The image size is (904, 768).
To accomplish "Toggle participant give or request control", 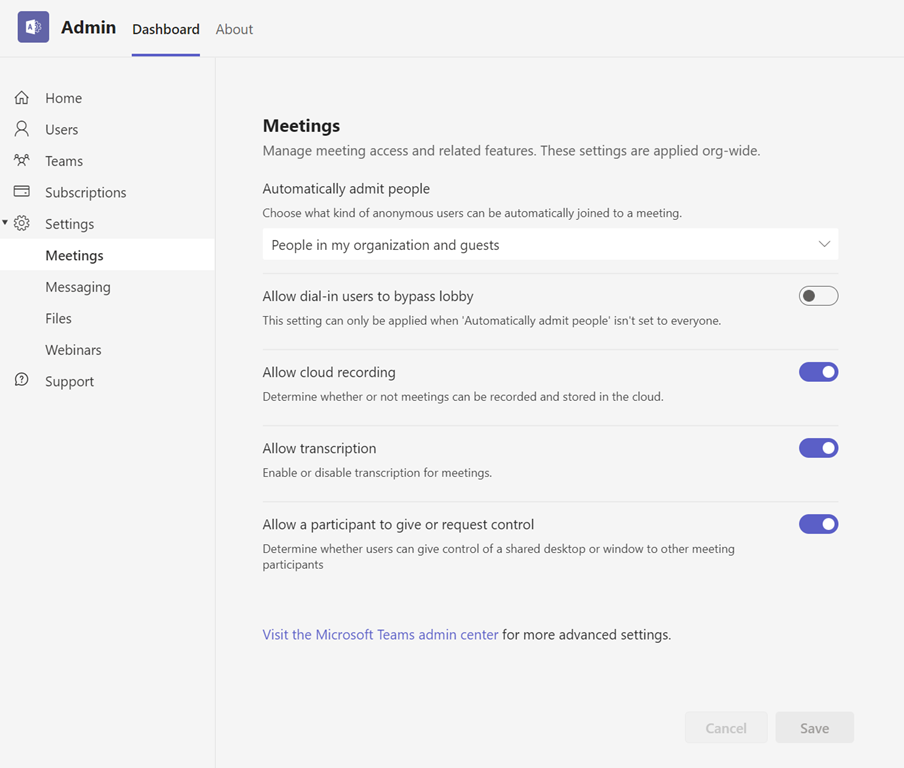I will point(817,524).
